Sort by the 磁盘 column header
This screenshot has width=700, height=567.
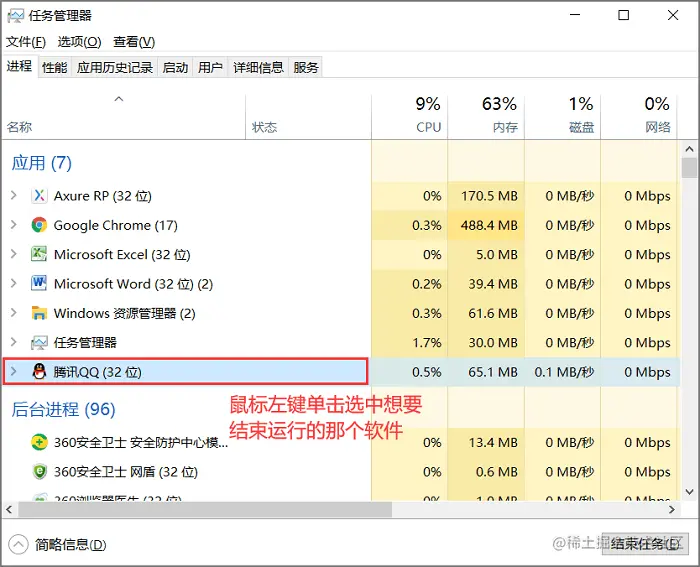[562, 115]
